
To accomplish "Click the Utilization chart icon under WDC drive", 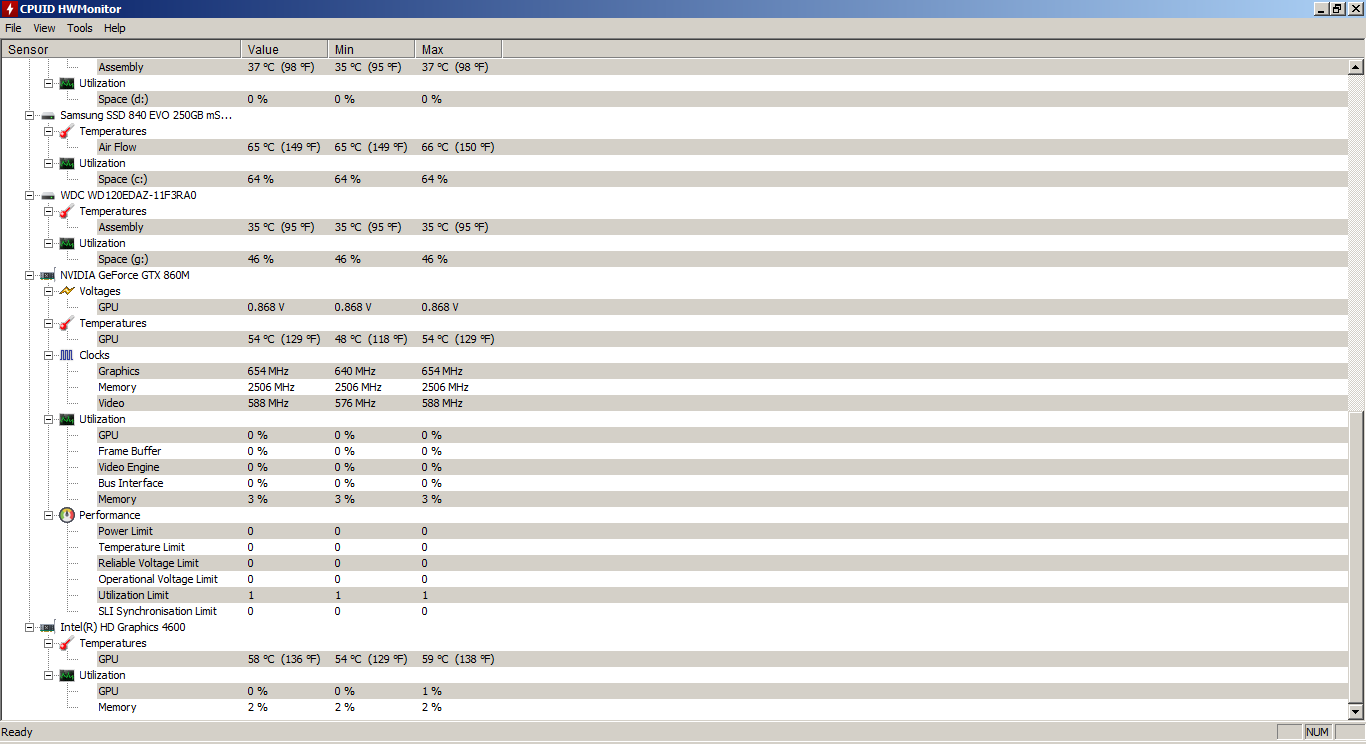I will pos(67,243).
